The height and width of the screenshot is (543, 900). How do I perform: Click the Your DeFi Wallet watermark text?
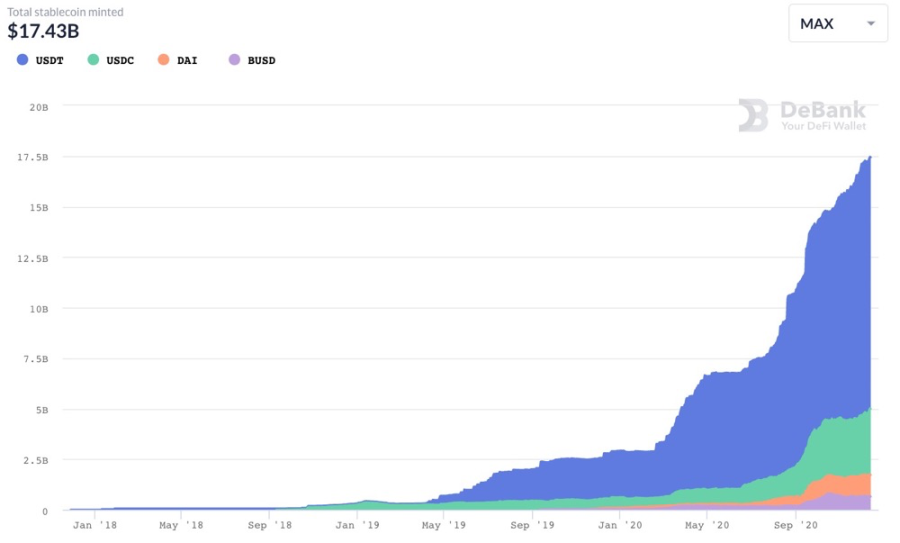tap(824, 126)
